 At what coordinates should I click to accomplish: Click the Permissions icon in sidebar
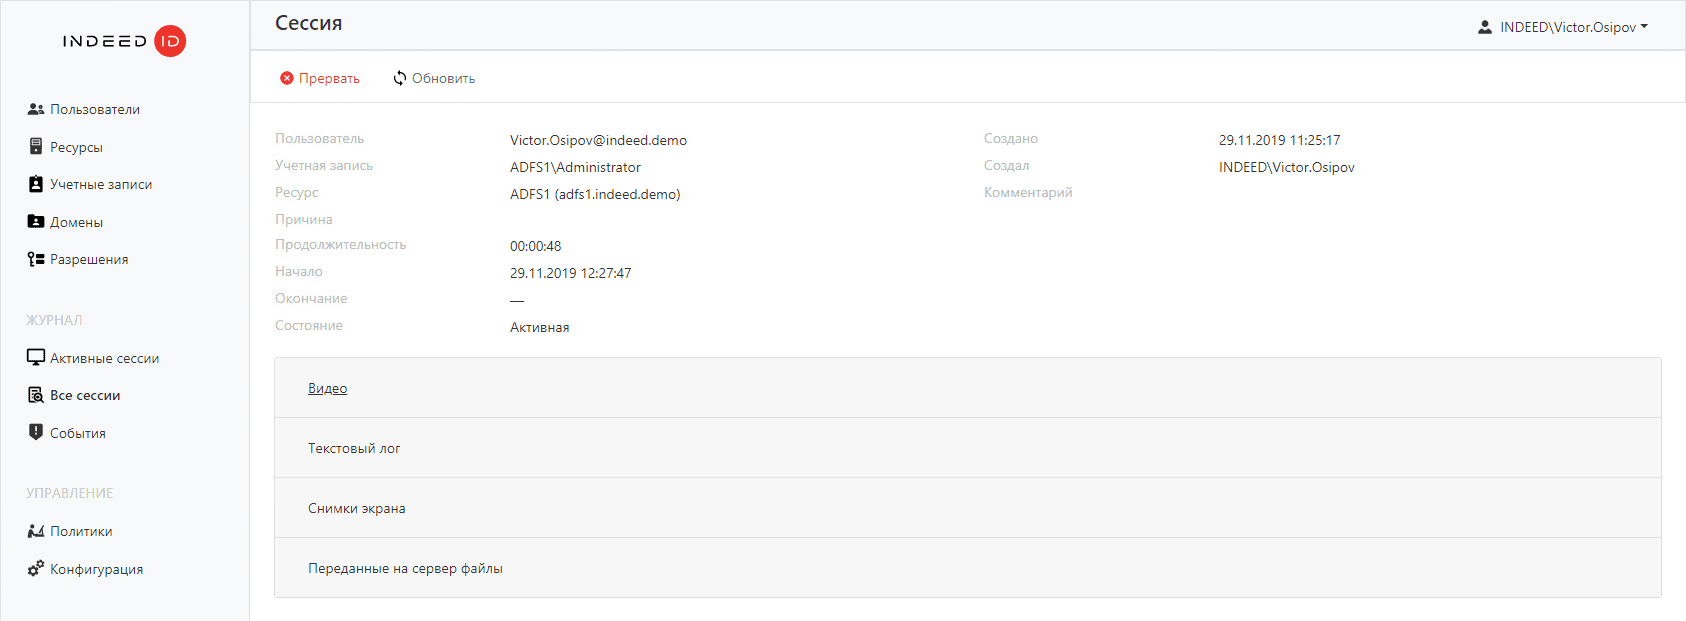[36, 259]
